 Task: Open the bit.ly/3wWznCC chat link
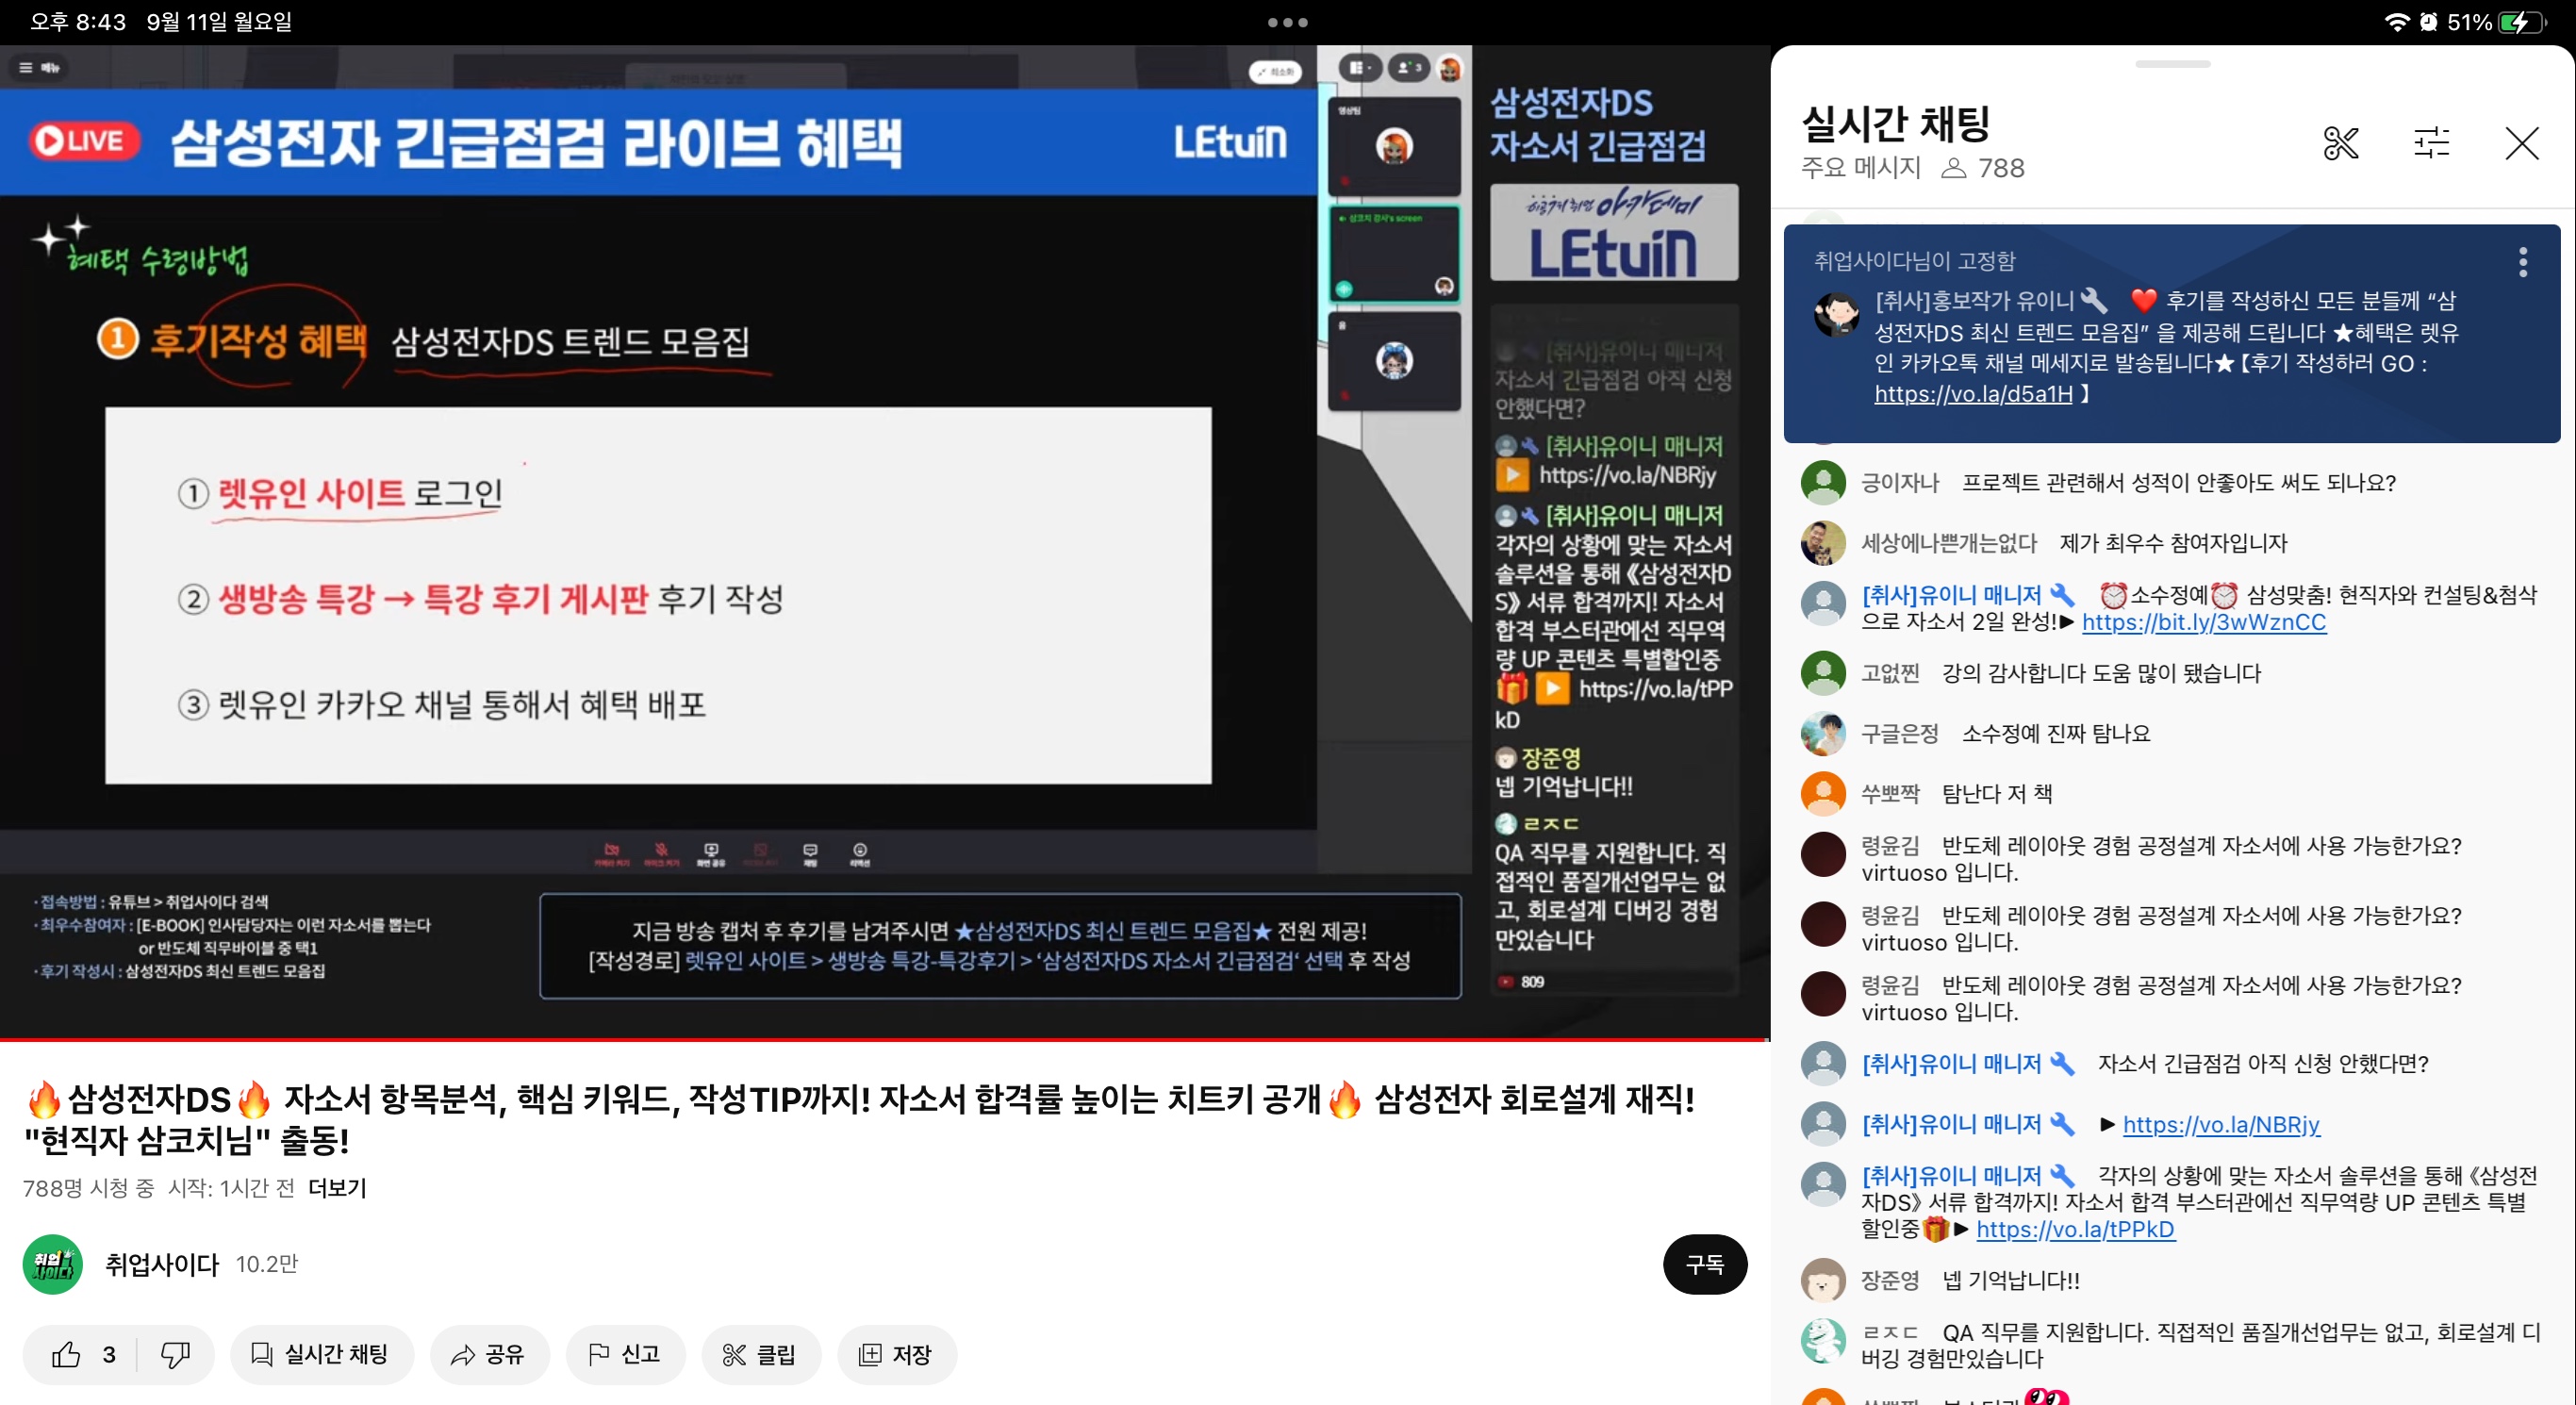[x=2204, y=622]
